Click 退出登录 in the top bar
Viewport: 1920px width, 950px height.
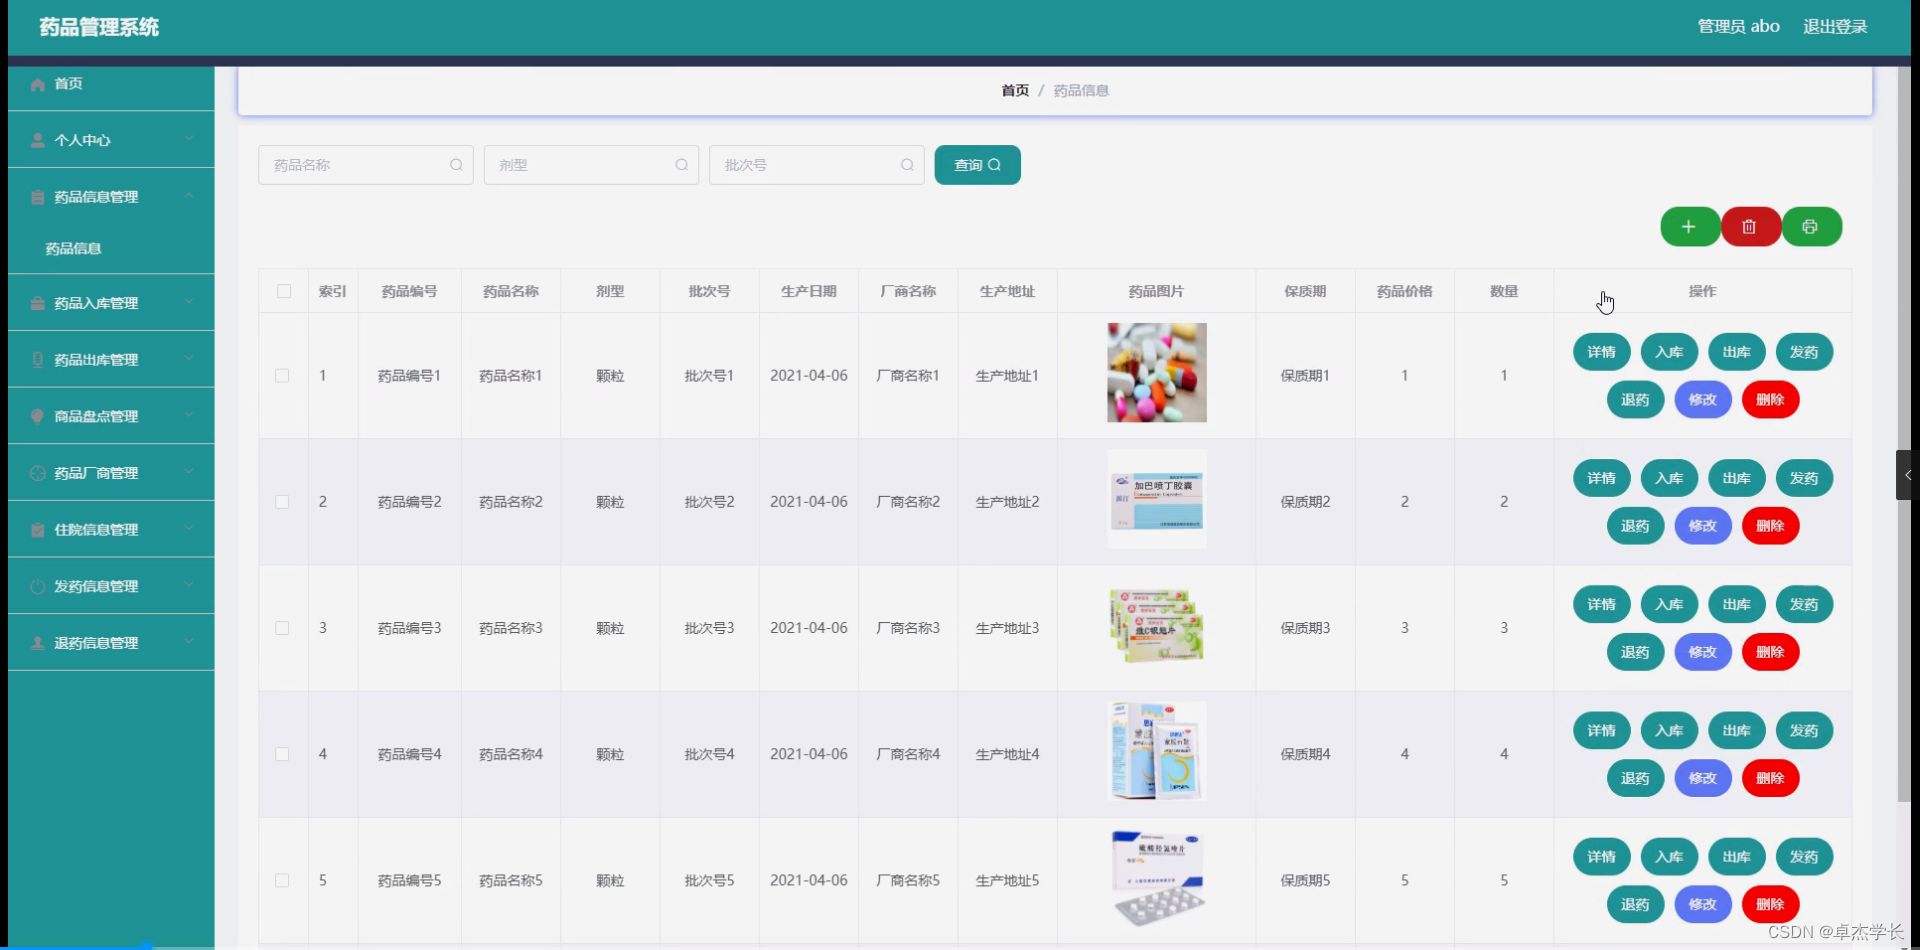tap(1835, 26)
